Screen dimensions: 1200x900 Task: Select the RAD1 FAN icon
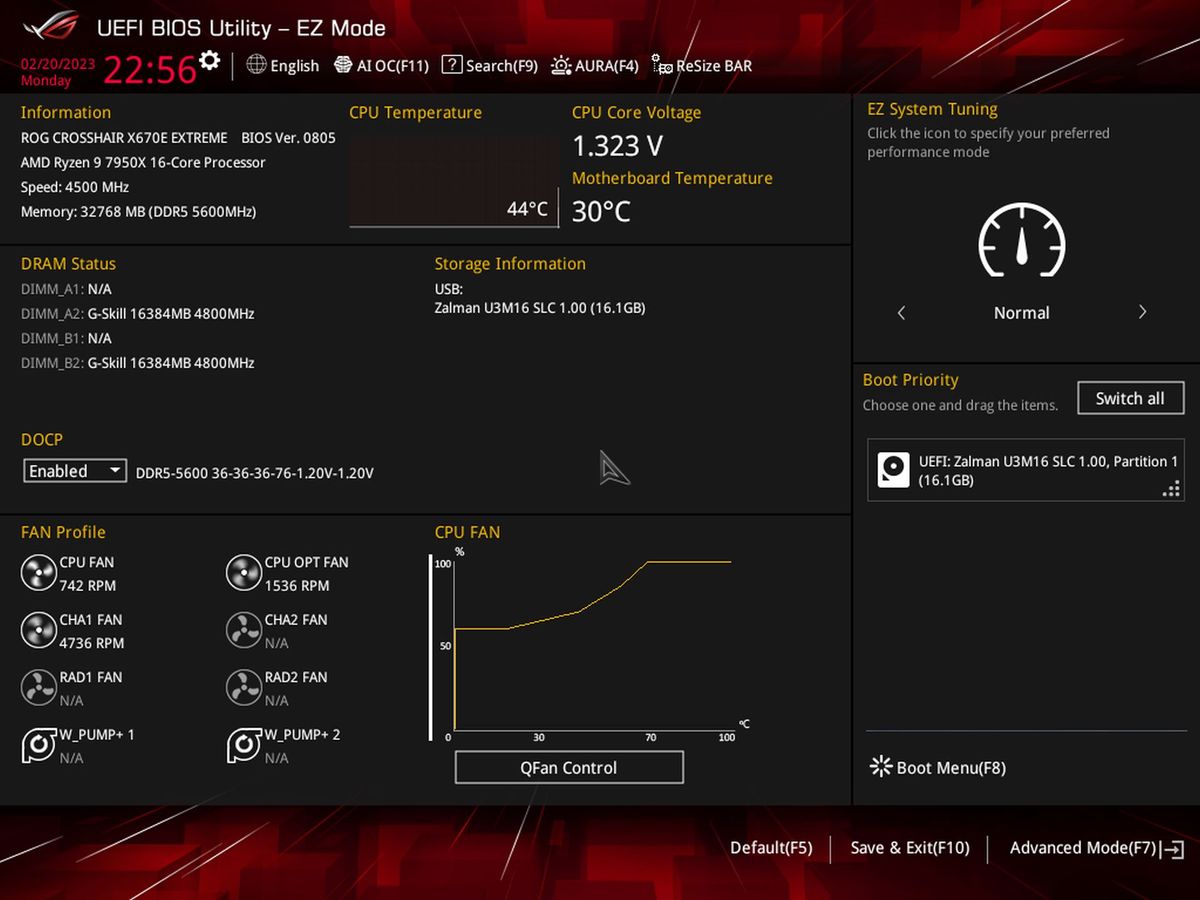click(x=39, y=688)
